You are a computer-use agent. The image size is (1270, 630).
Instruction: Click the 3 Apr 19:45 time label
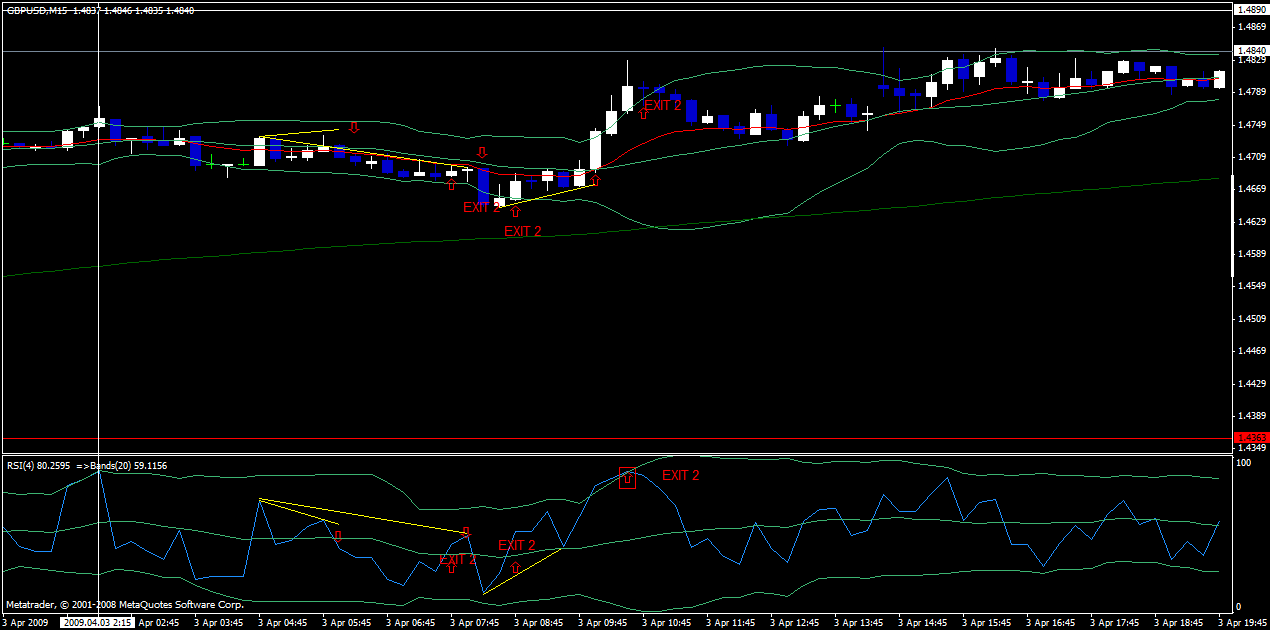tap(1242, 622)
